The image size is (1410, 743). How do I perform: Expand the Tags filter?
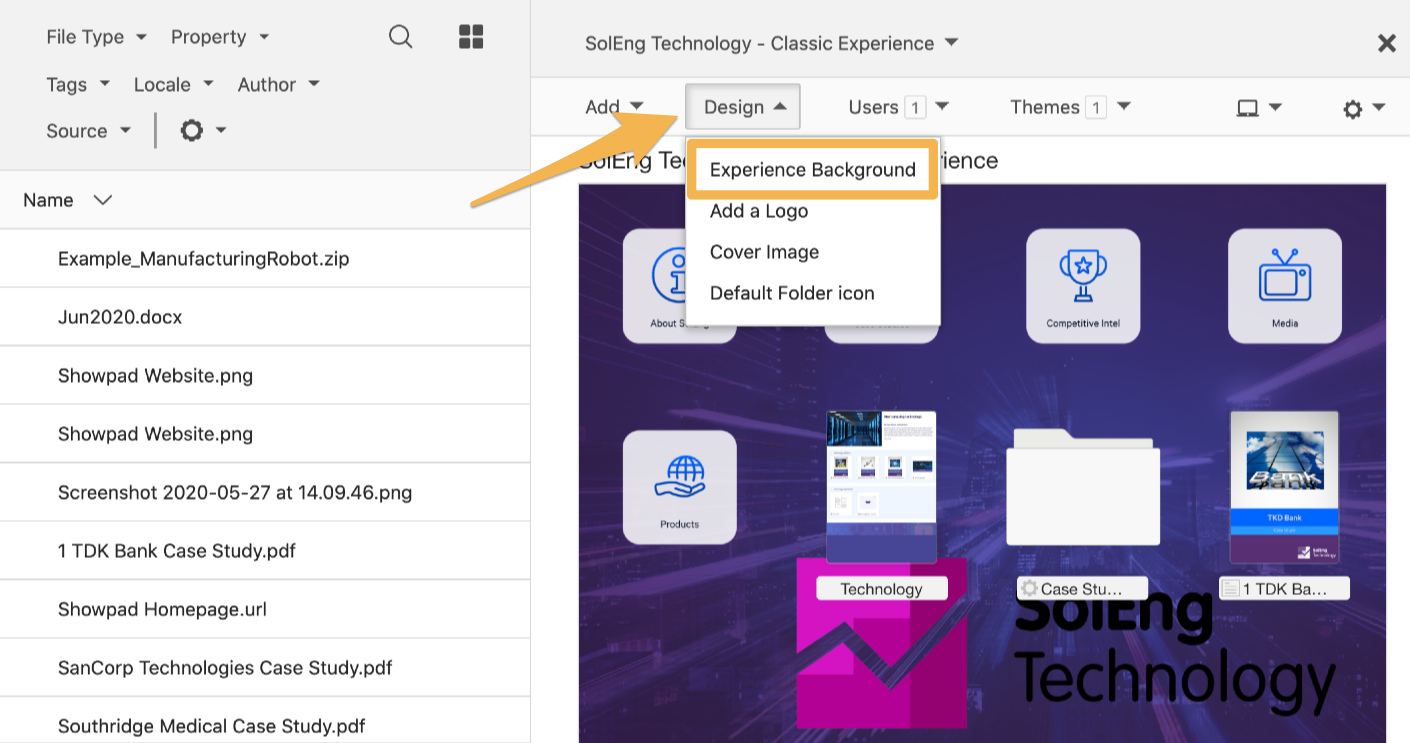pos(78,85)
